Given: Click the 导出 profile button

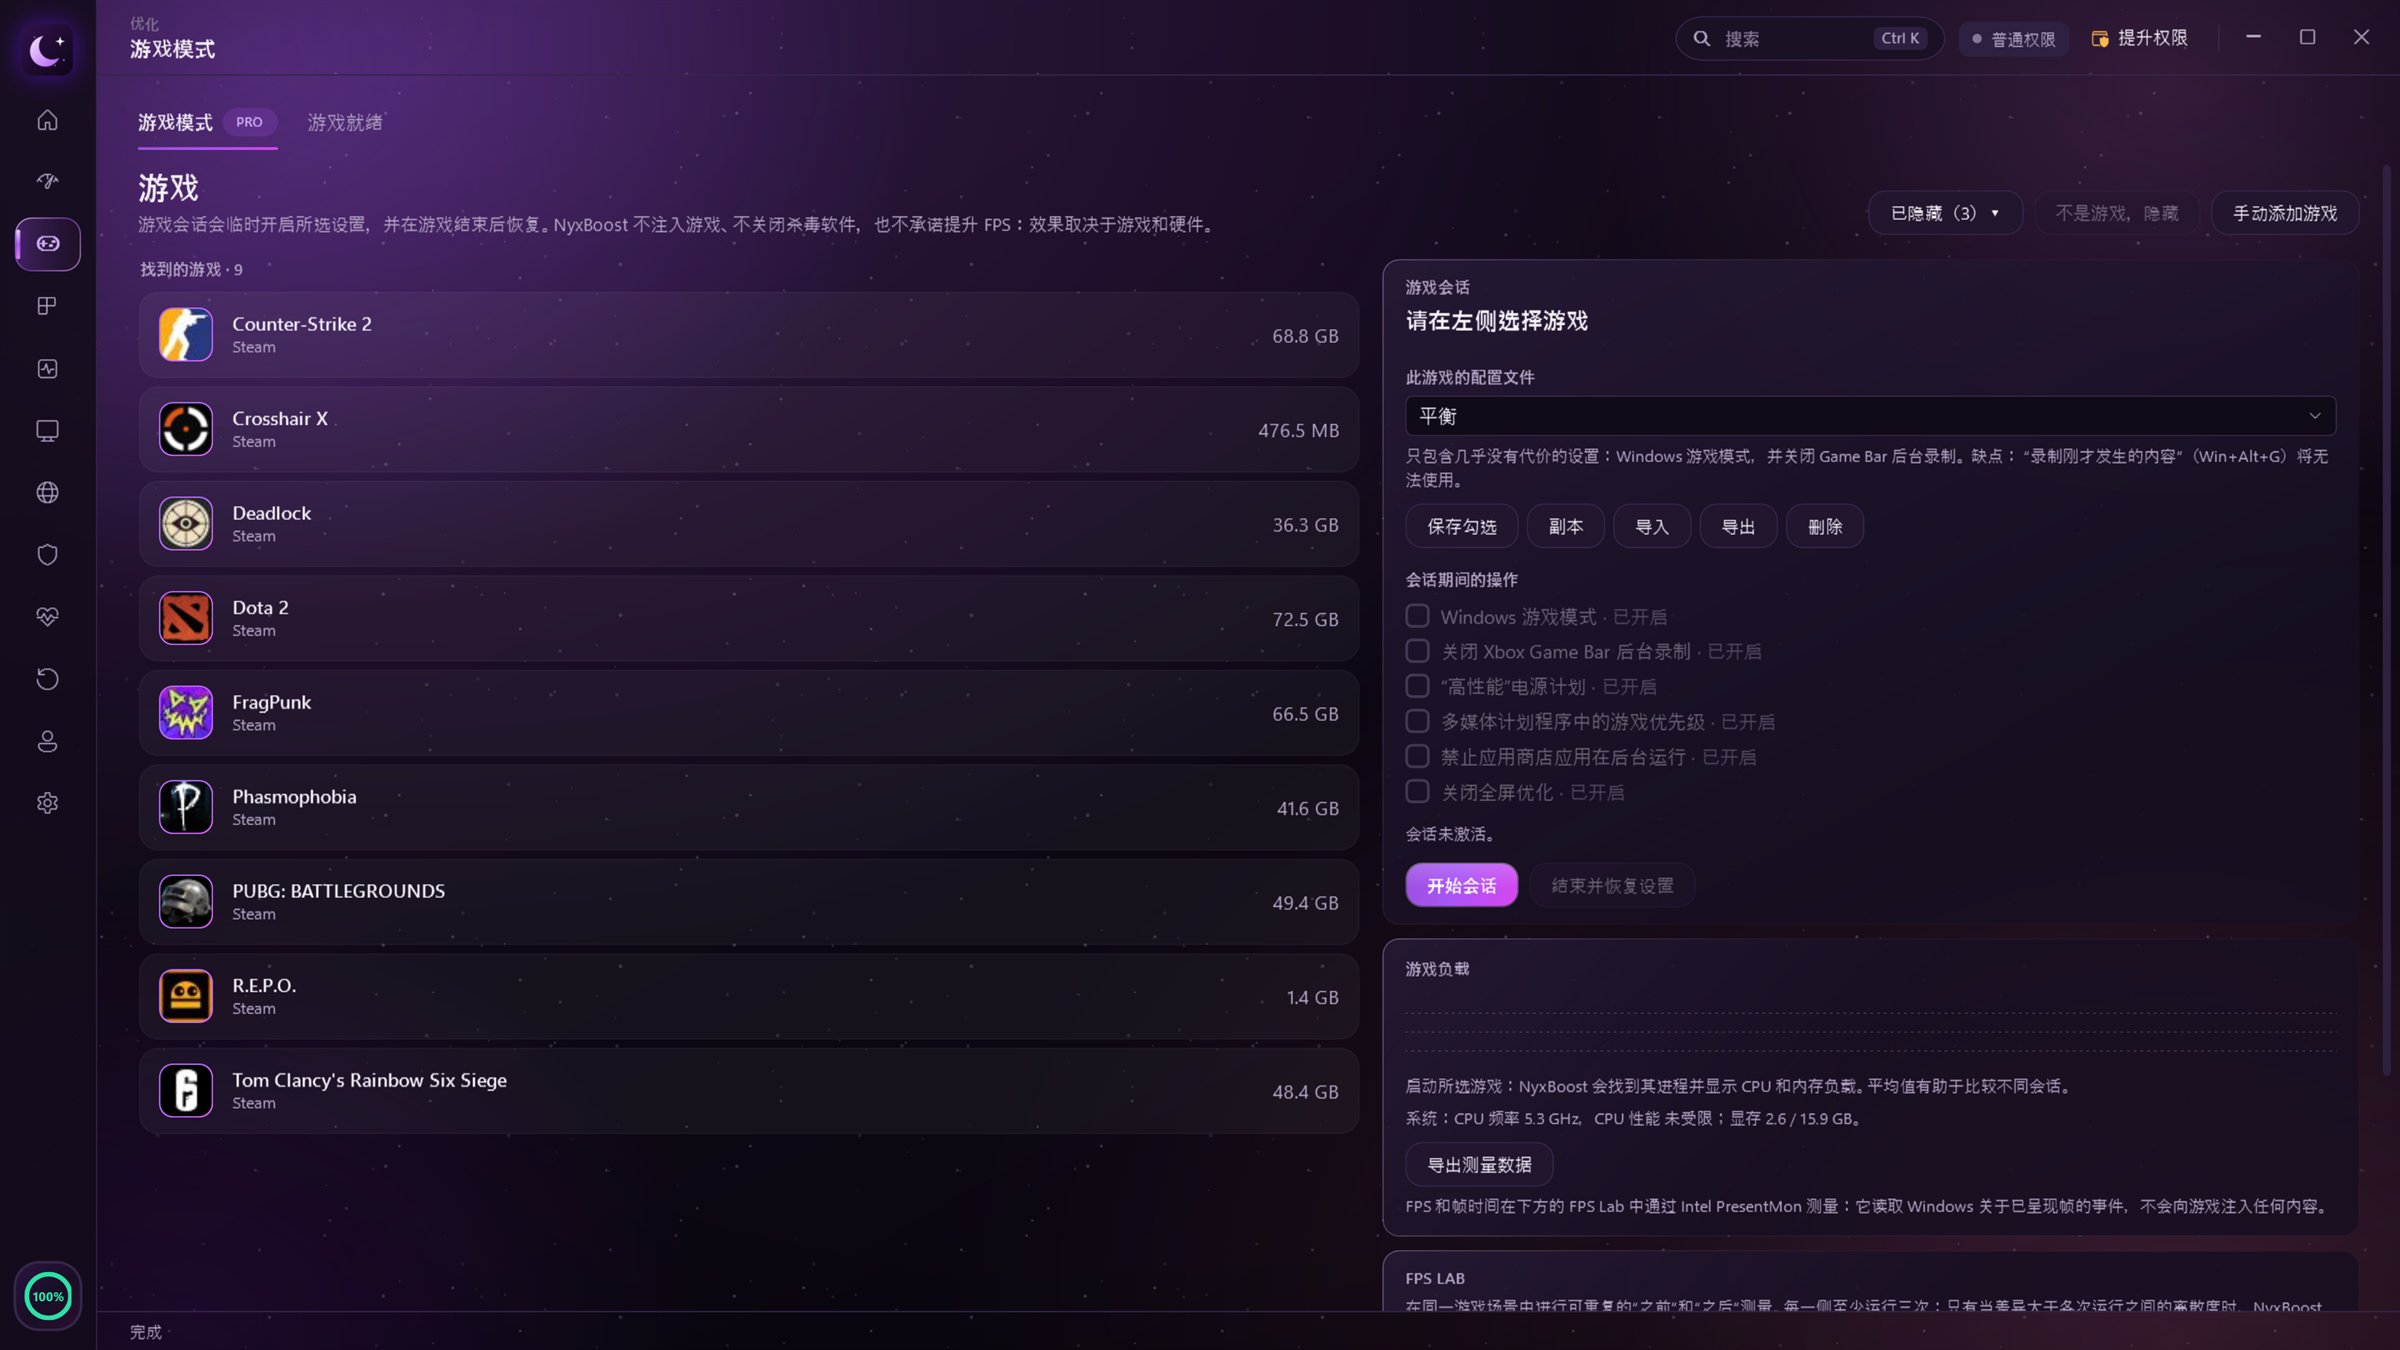Looking at the screenshot, I should point(1738,527).
